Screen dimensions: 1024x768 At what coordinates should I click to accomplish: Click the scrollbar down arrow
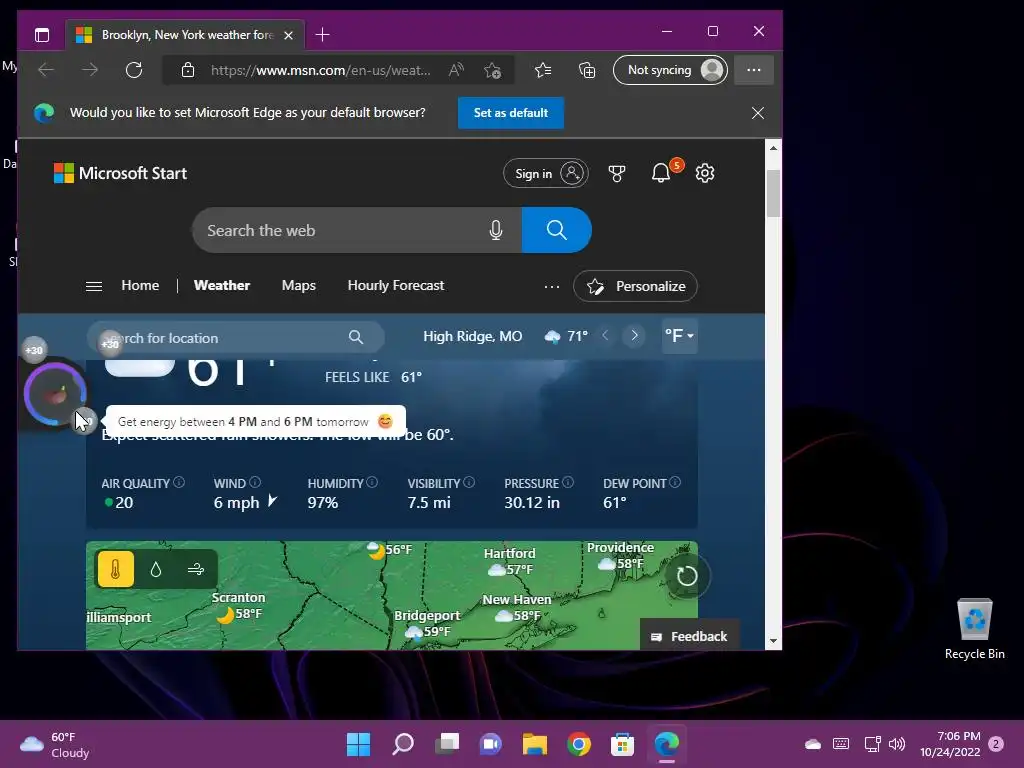click(x=773, y=641)
